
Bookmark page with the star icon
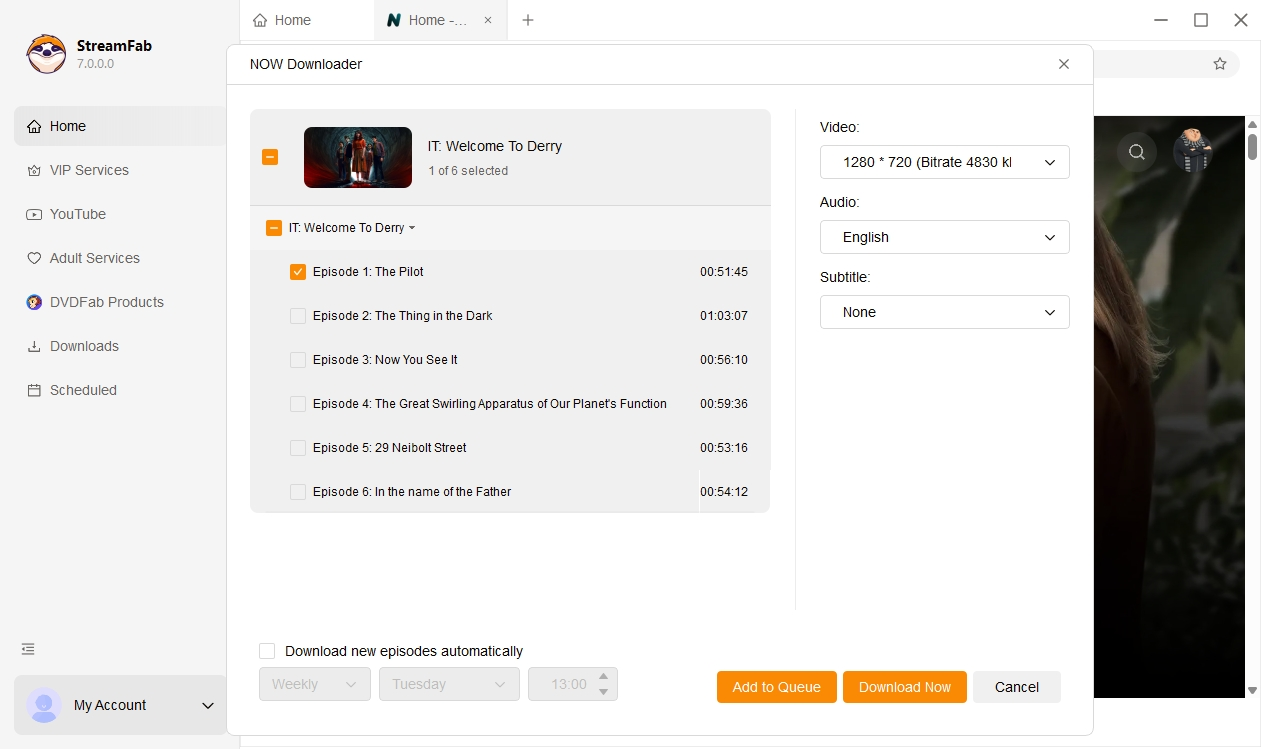tap(1219, 64)
